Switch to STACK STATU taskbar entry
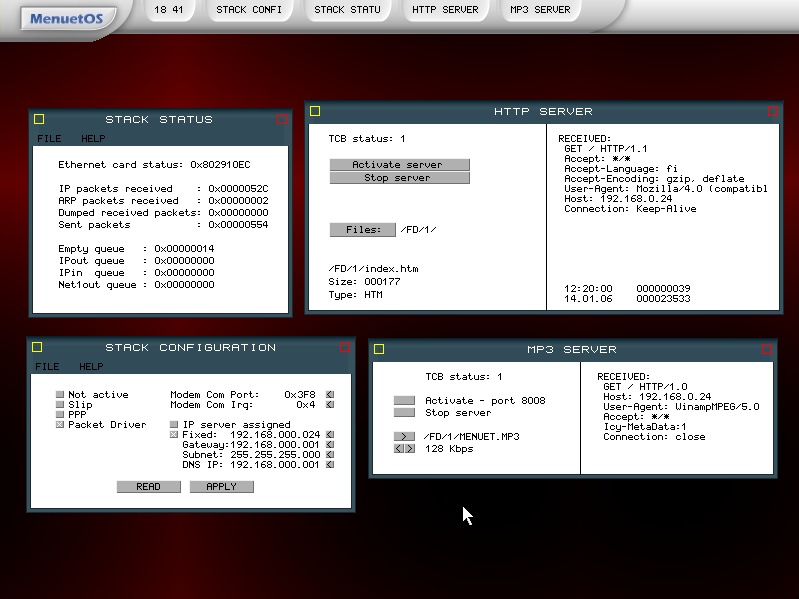The height and width of the screenshot is (599, 799). 347,10
